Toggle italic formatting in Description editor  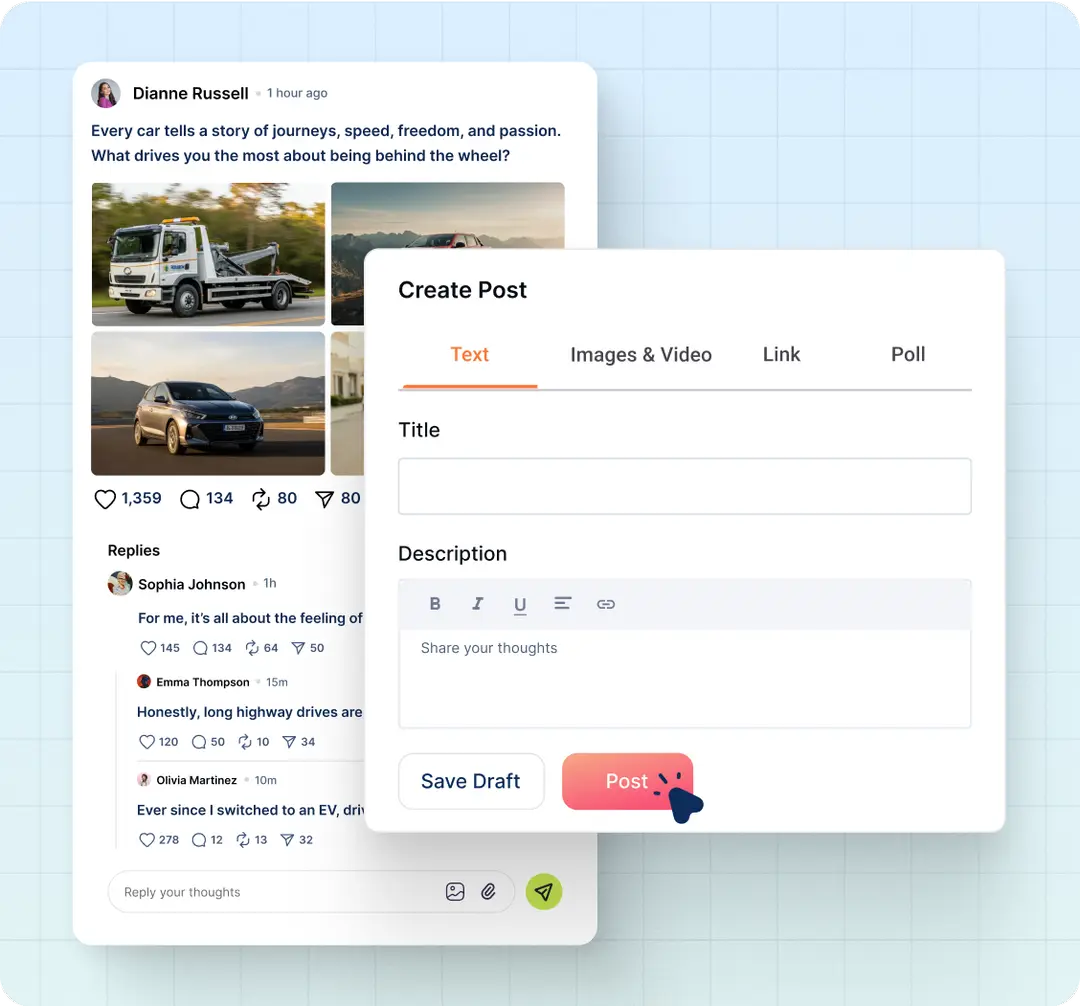(x=477, y=604)
